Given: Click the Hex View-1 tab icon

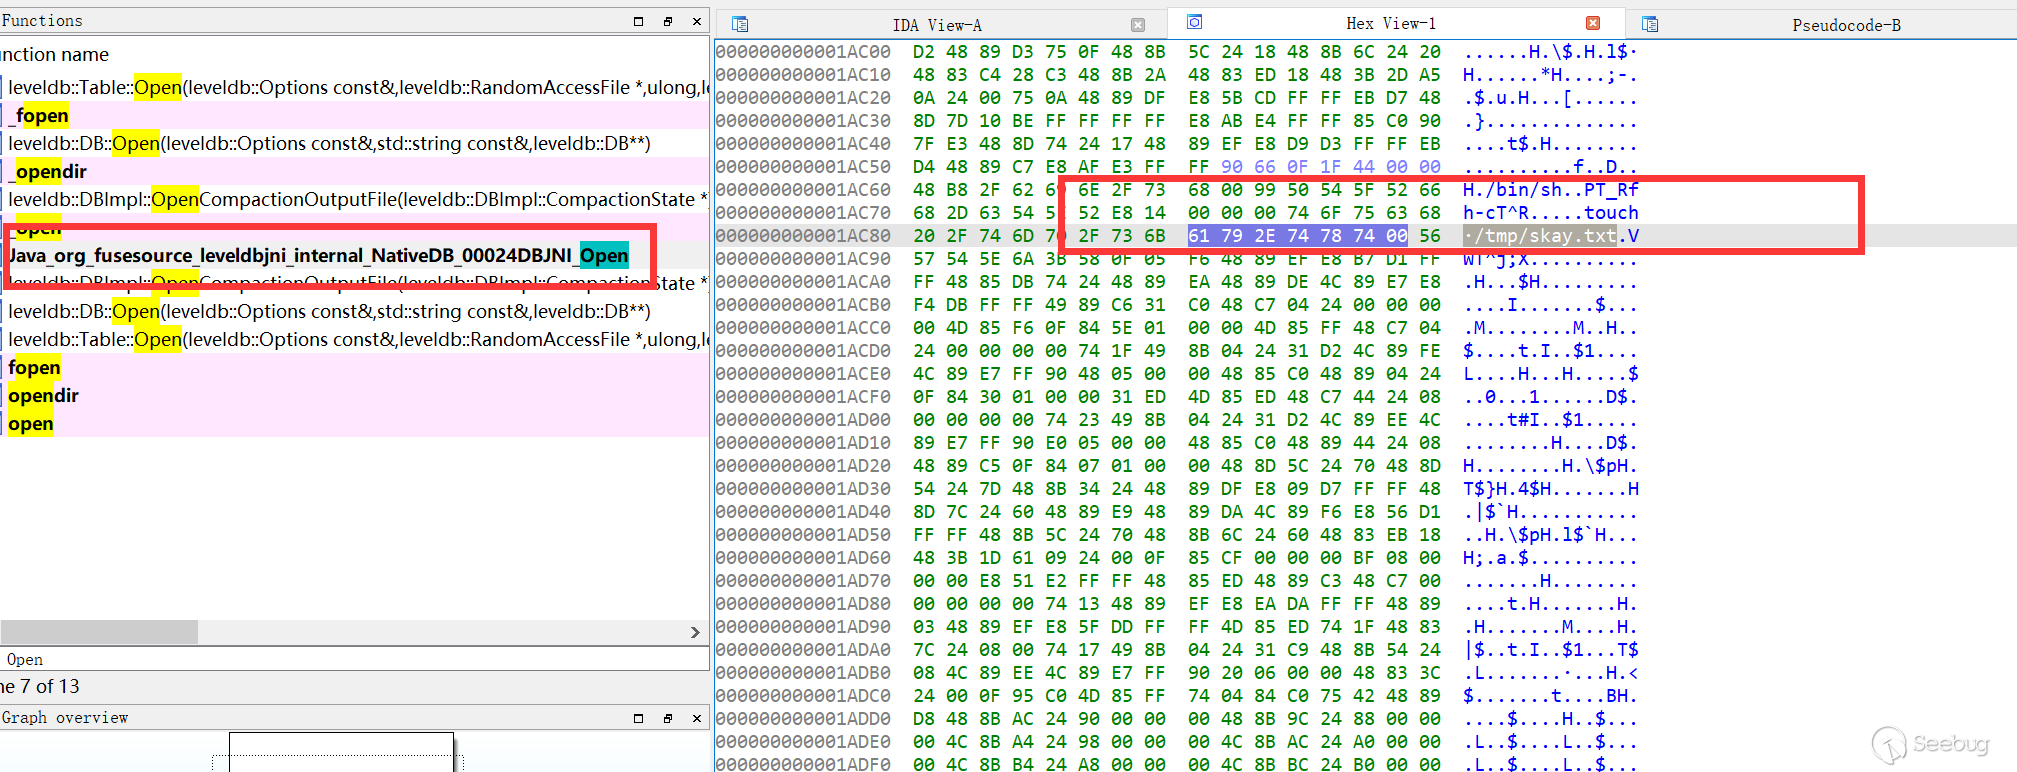Looking at the screenshot, I should pos(1194,22).
